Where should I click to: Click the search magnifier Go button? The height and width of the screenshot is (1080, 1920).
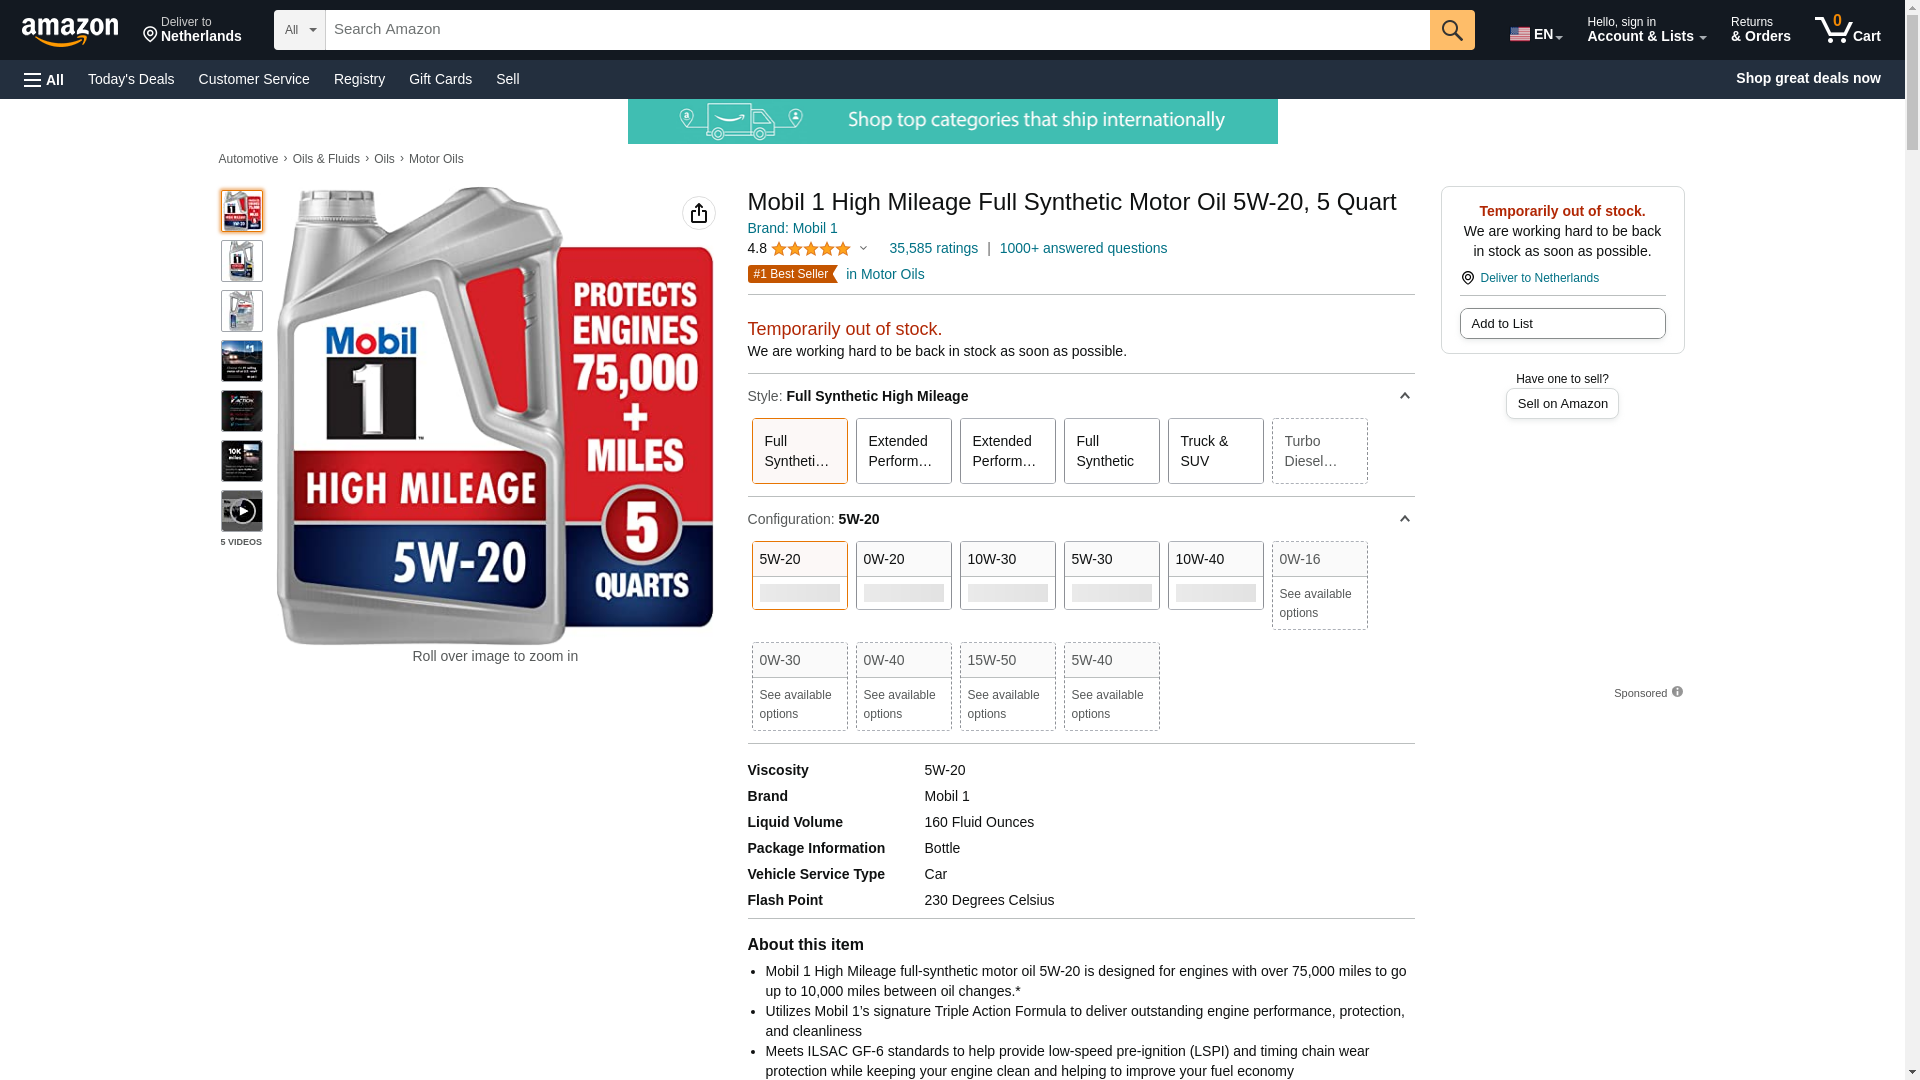coord(1451,30)
